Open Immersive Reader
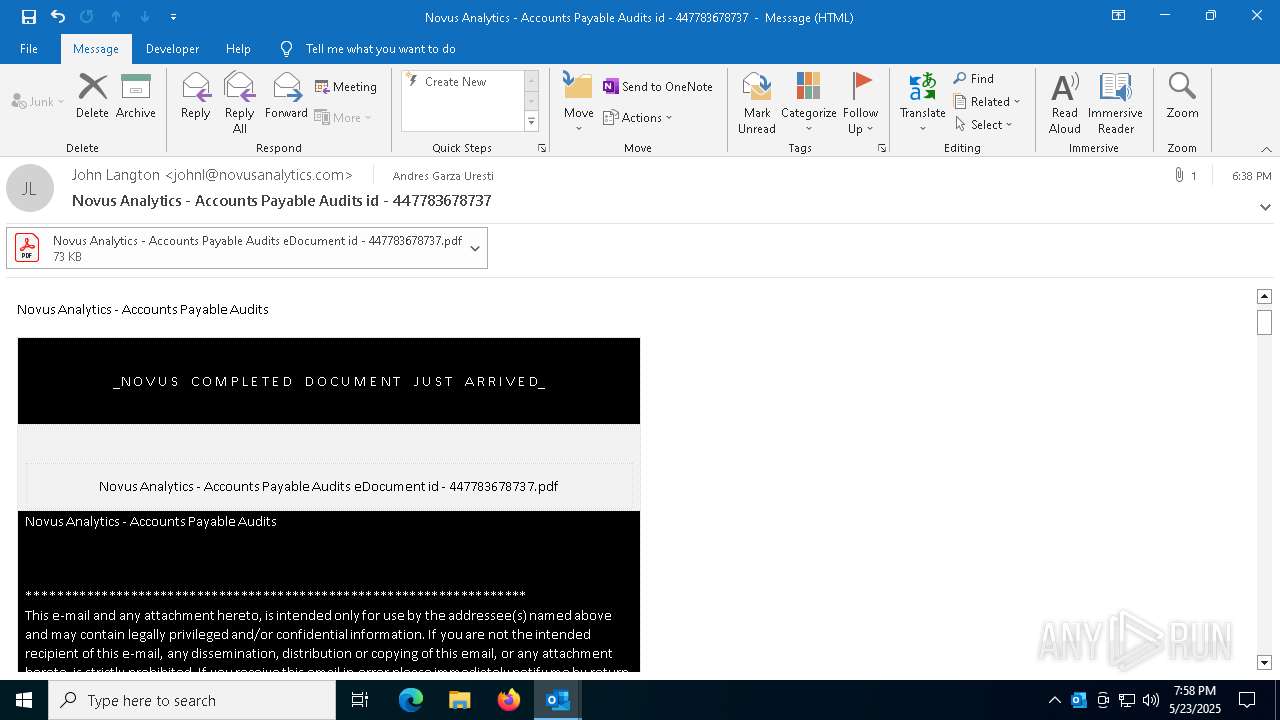This screenshot has width=1280, height=720. pyautogui.click(x=1116, y=102)
